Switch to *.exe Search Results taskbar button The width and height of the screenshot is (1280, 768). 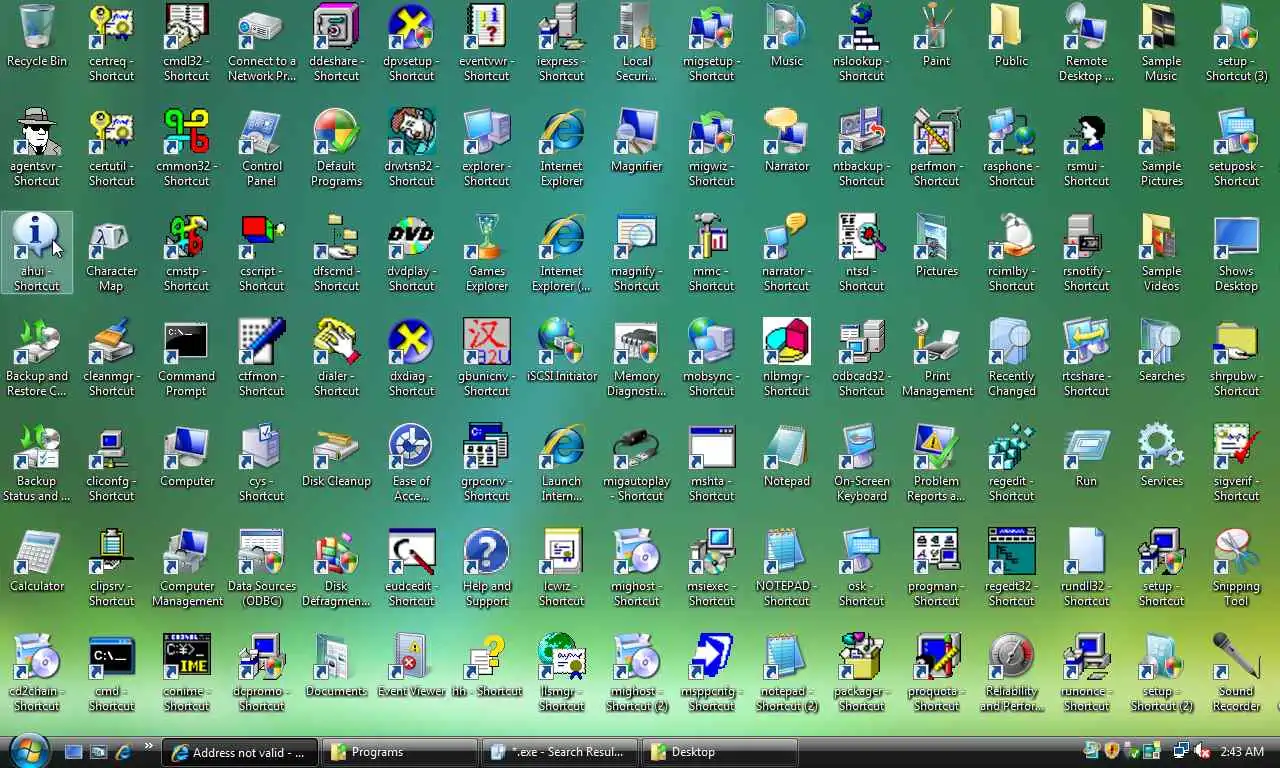(x=558, y=752)
